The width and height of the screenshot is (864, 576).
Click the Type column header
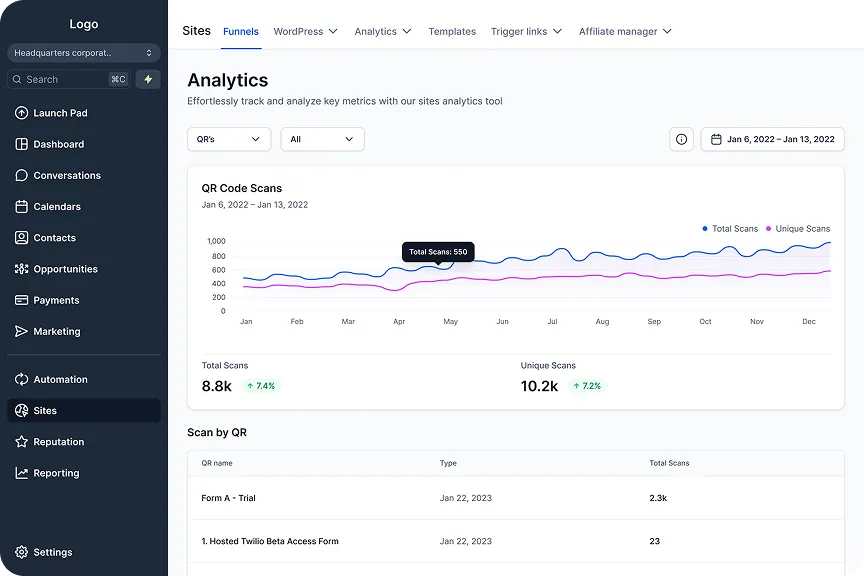[x=448, y=463]
